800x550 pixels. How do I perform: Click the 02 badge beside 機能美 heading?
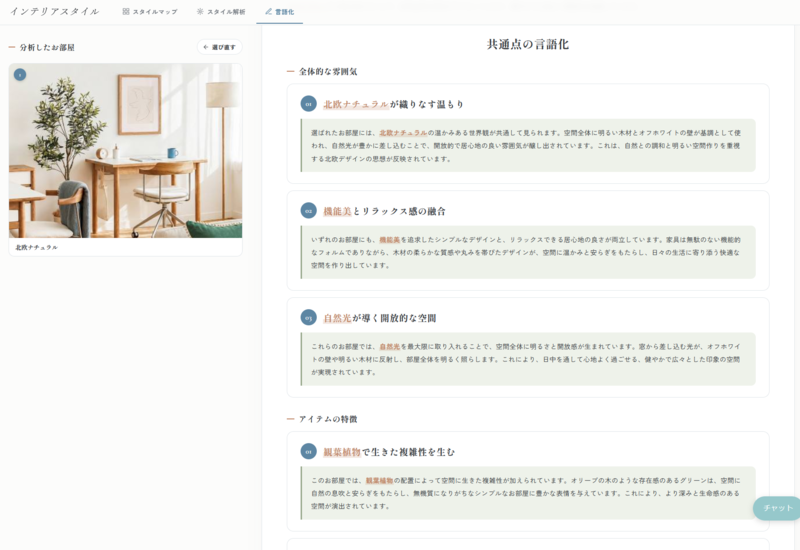click(309, 211)
